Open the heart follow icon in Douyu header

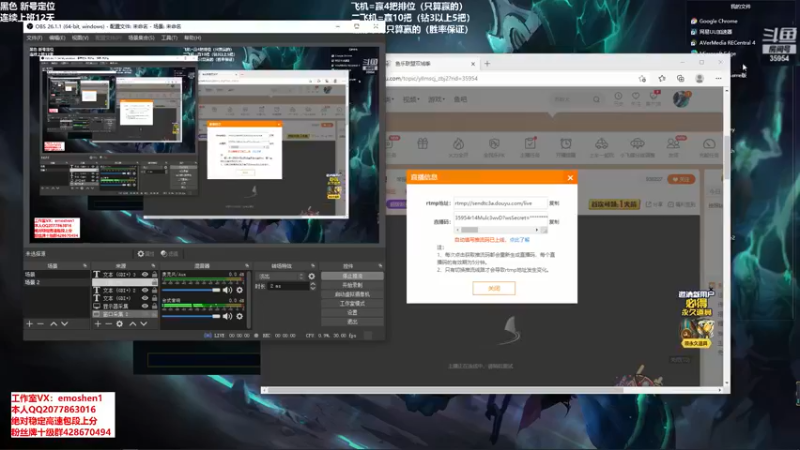636,96
